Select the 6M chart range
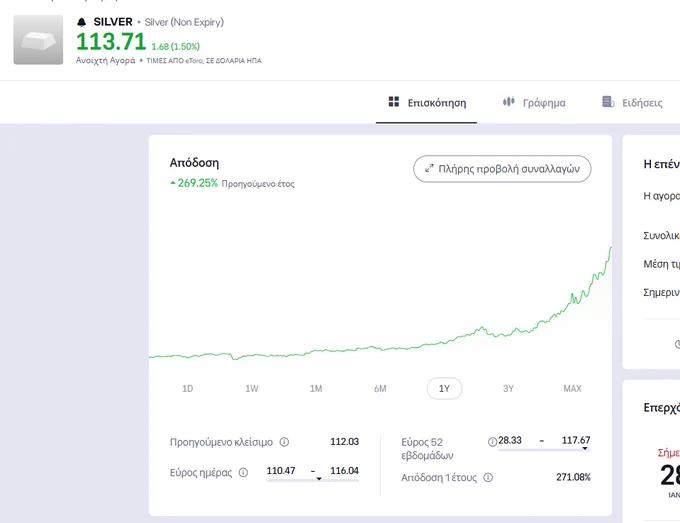 tap(380, 389)
